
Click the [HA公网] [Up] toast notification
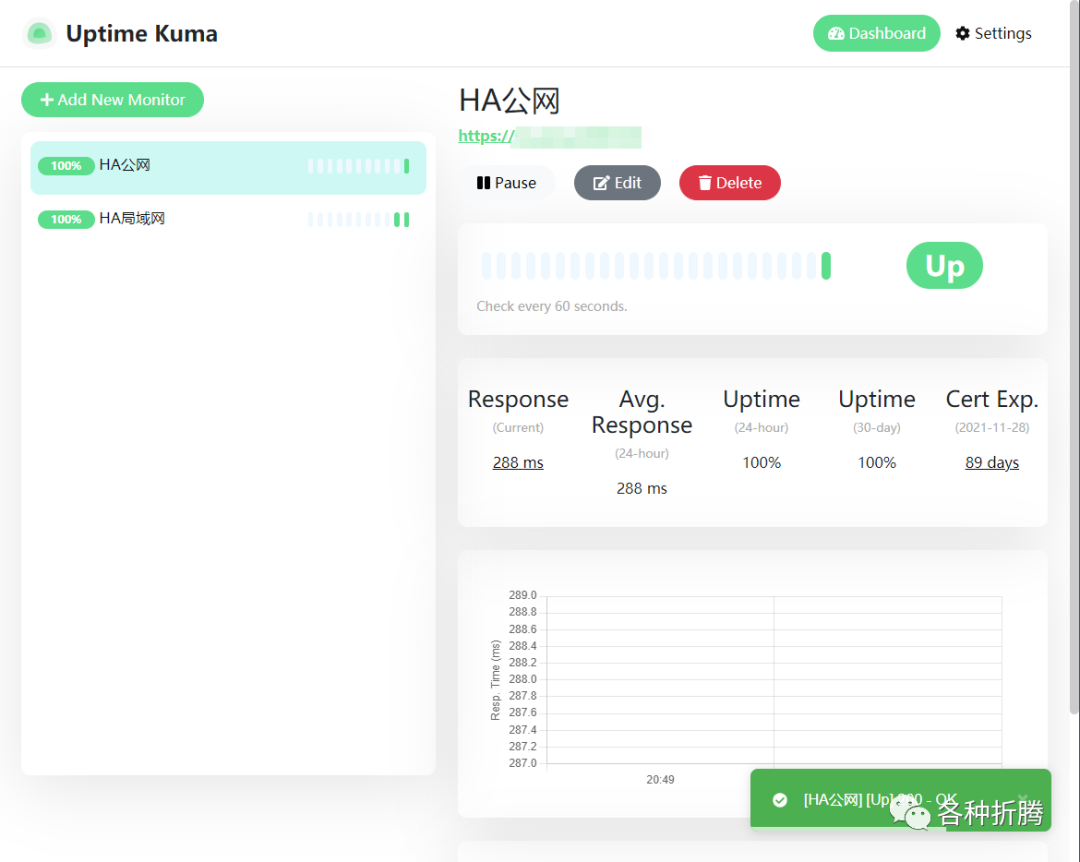(x=900, y=800)
